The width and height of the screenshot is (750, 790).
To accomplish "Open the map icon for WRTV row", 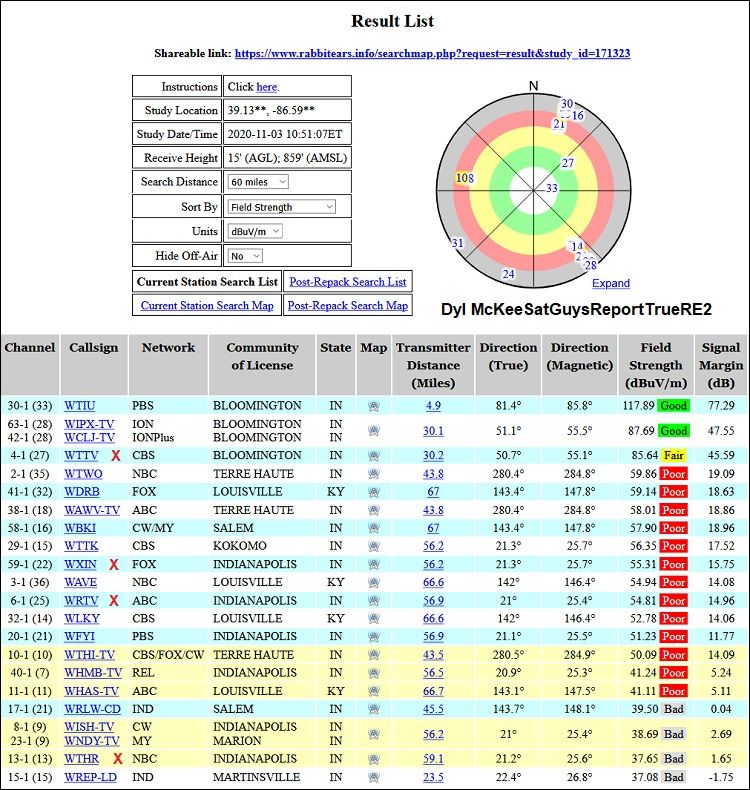I will [x=373, y=601].
